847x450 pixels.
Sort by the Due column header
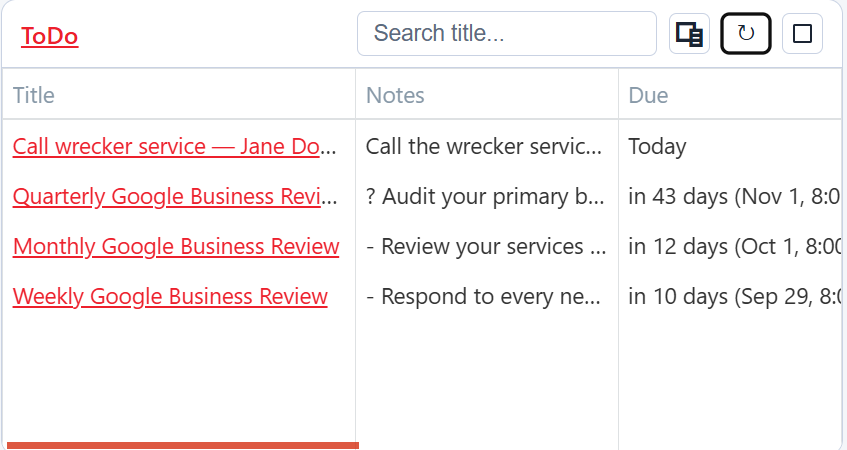pos(648,96)
